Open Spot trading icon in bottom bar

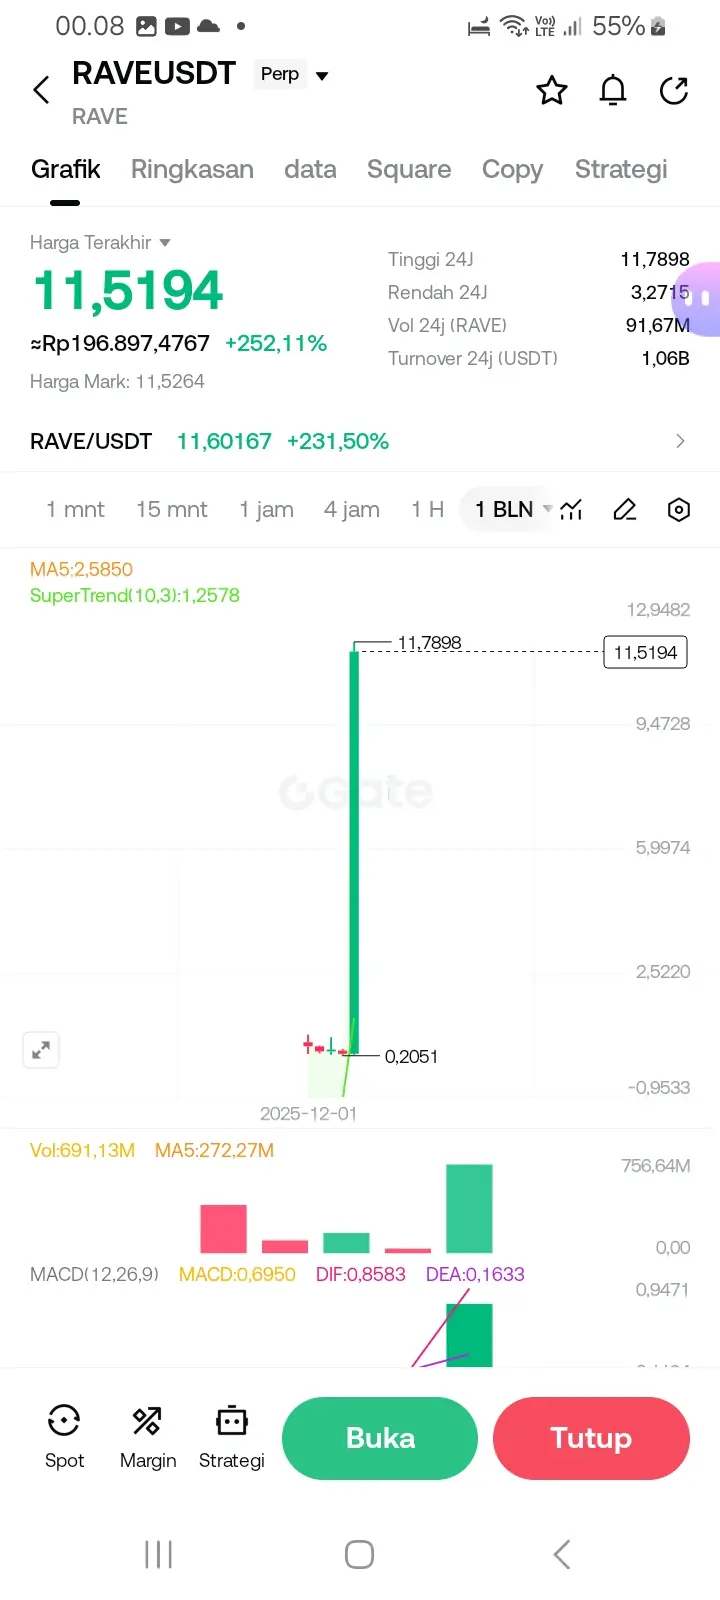point(64,1437)
